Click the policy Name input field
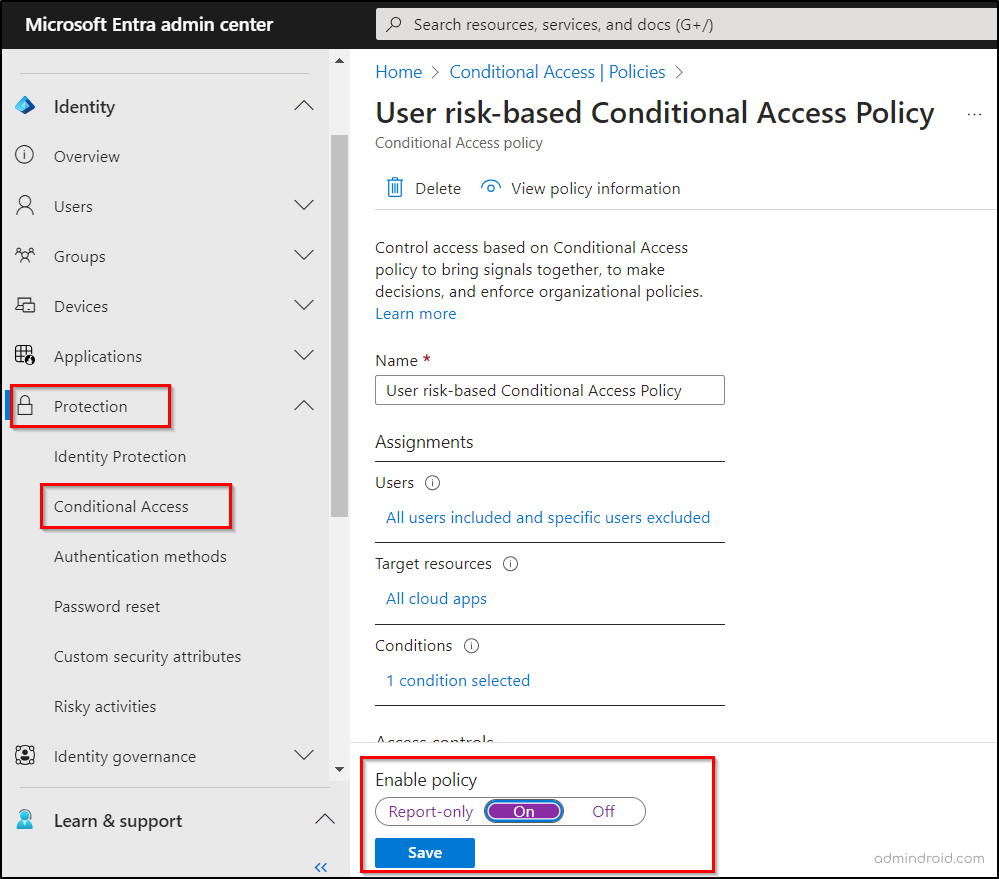The height and width of the screenshot is (879, 999). tap(549, 390)
